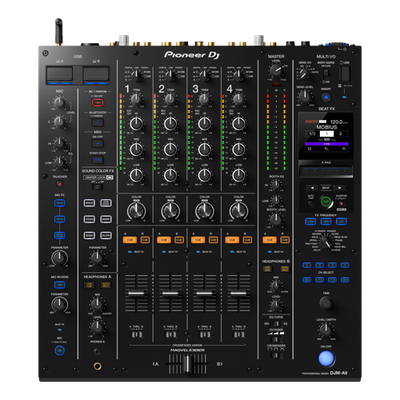Image resolution: width=400 pixels, height=400 pixels.
Task: Click the Headphones A LEVEL knob
Action: tap(97, 327)
